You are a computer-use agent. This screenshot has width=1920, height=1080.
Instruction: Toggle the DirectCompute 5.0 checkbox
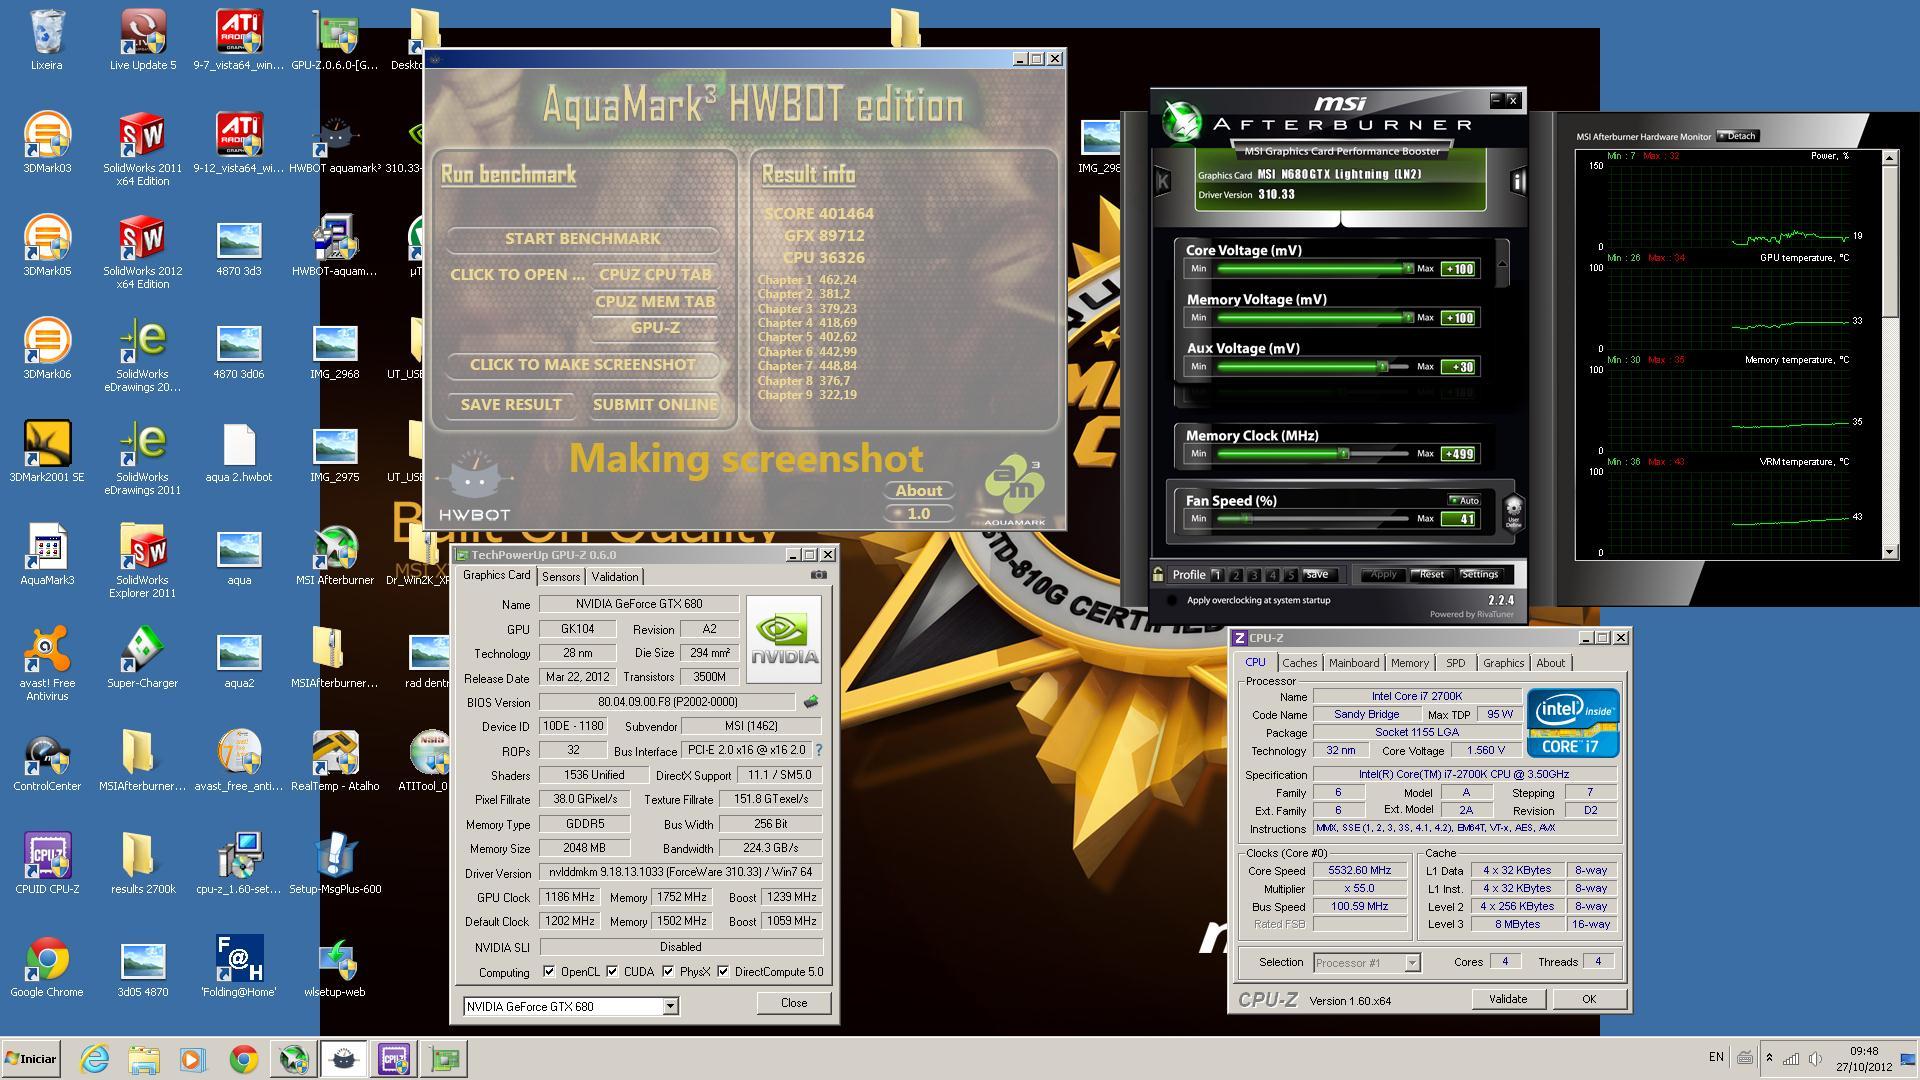click(723, 971)
